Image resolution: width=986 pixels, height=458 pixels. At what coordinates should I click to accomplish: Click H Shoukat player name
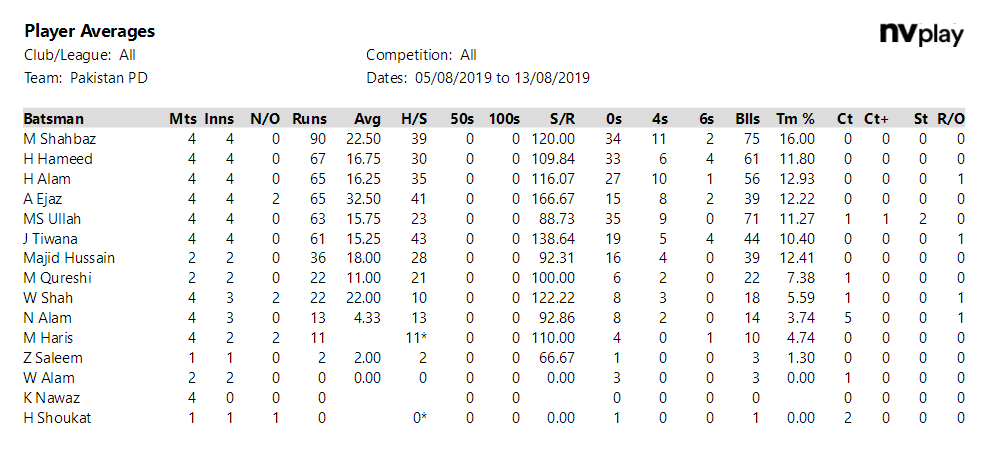(57, 418)
